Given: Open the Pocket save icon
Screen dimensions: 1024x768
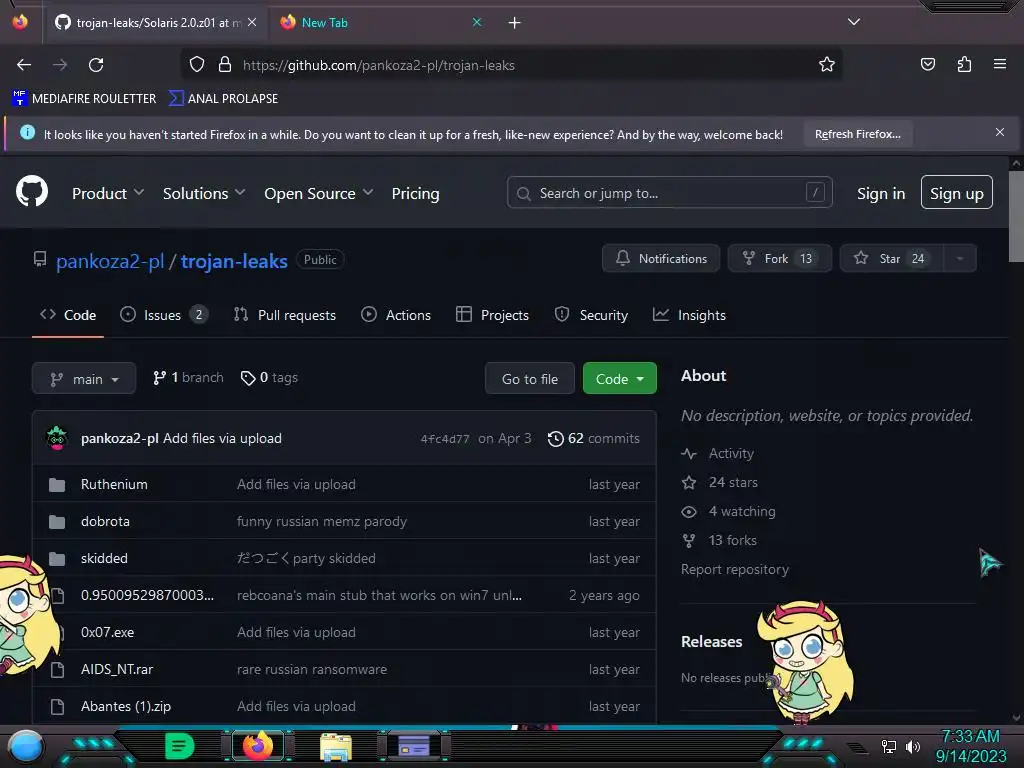Looking at the screenshot, I should point(927,64).
